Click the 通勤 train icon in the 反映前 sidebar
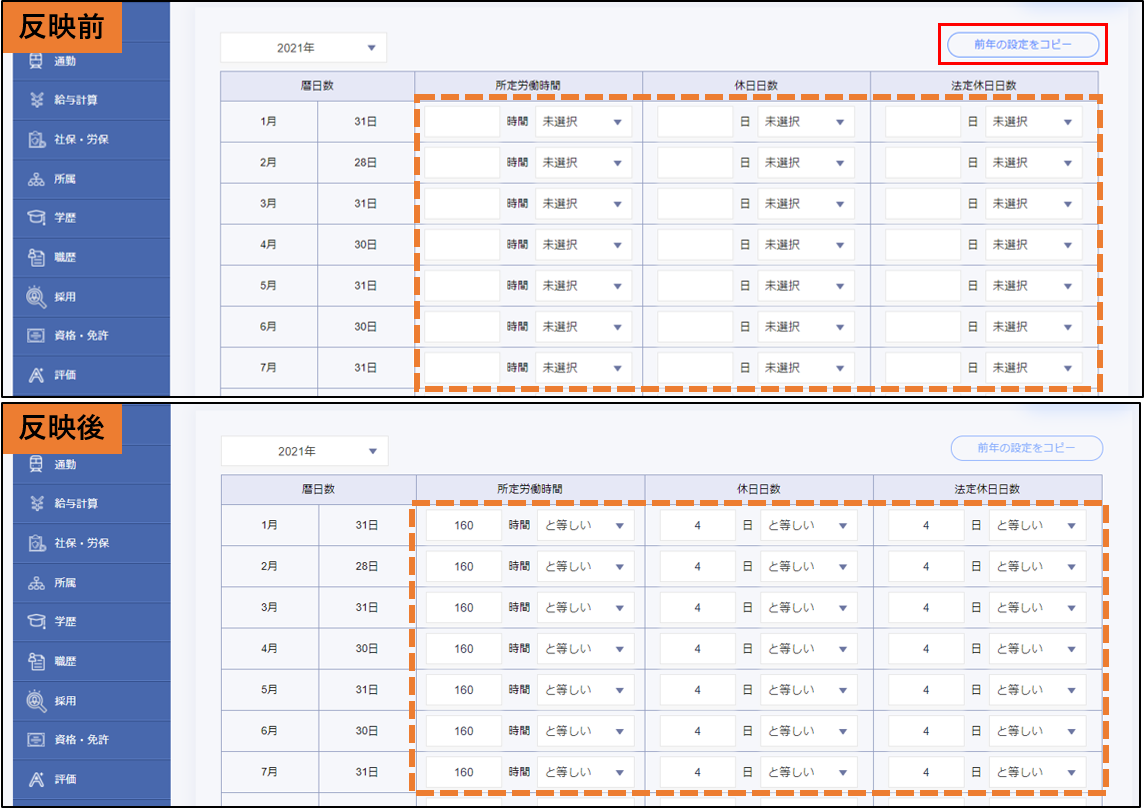Image resolution: width=1144 pixels, height=808 pixels. point(36,60)
